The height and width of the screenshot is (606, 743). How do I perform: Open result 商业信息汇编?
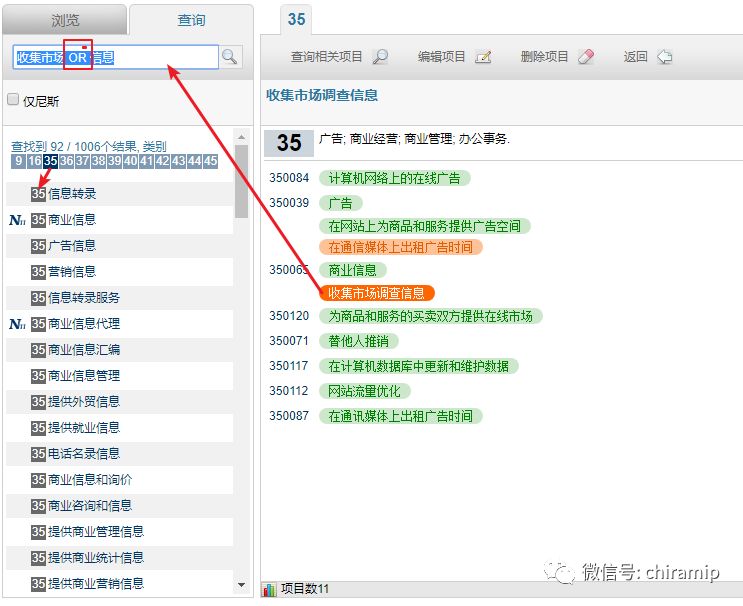tap(84, 350)
